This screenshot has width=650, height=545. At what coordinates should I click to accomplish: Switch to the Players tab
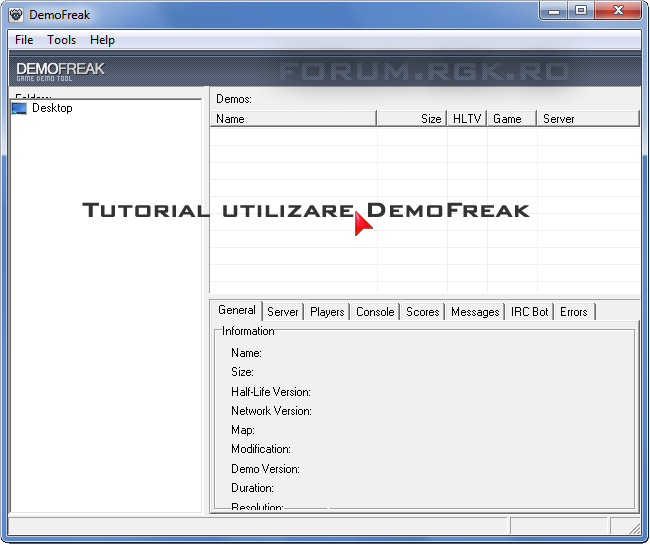coord(327,312)
